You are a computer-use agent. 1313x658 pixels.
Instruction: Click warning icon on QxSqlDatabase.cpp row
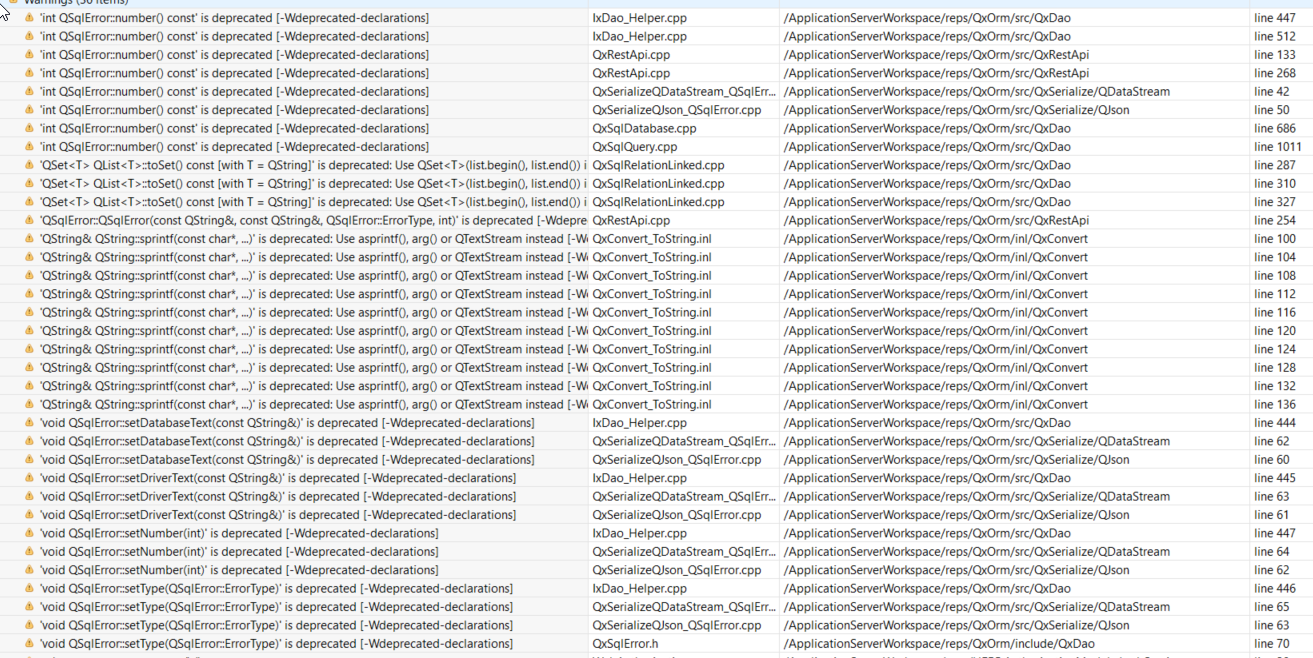pos(30,129)
